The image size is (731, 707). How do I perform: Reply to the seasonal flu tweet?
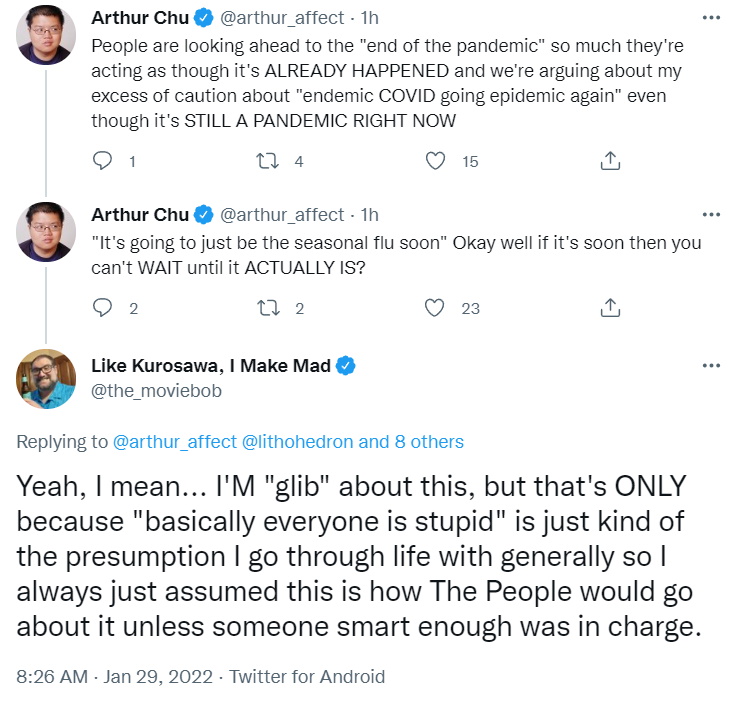[x=102, y=308]
